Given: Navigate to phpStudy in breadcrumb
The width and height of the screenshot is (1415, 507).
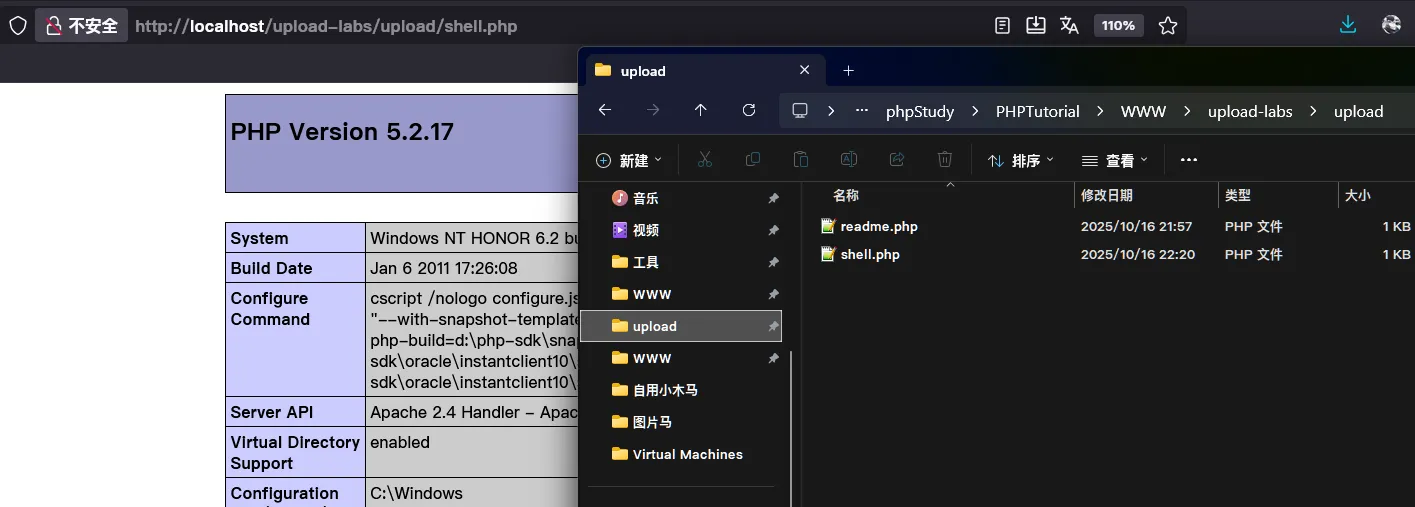Looking at the screenshot, I should pyautogui.click(x=920, y=111).
